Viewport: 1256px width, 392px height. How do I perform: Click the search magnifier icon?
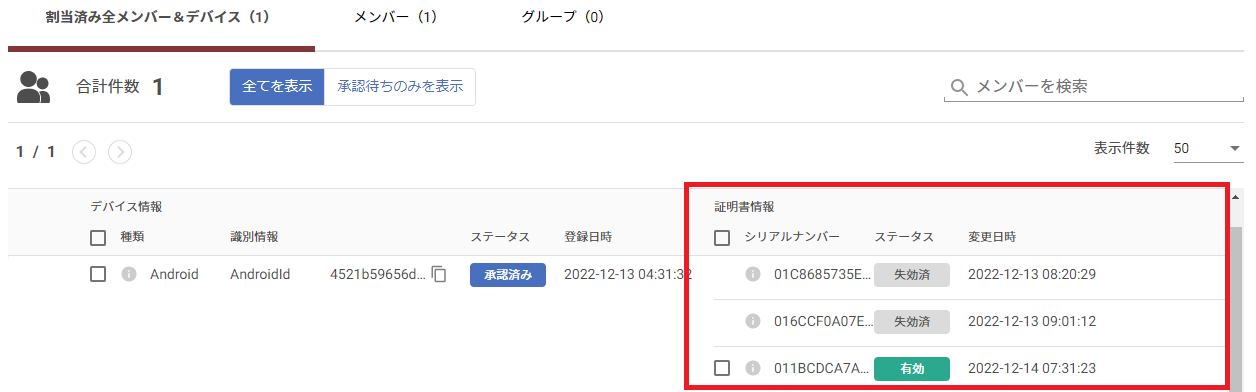(x=959, y=88)
